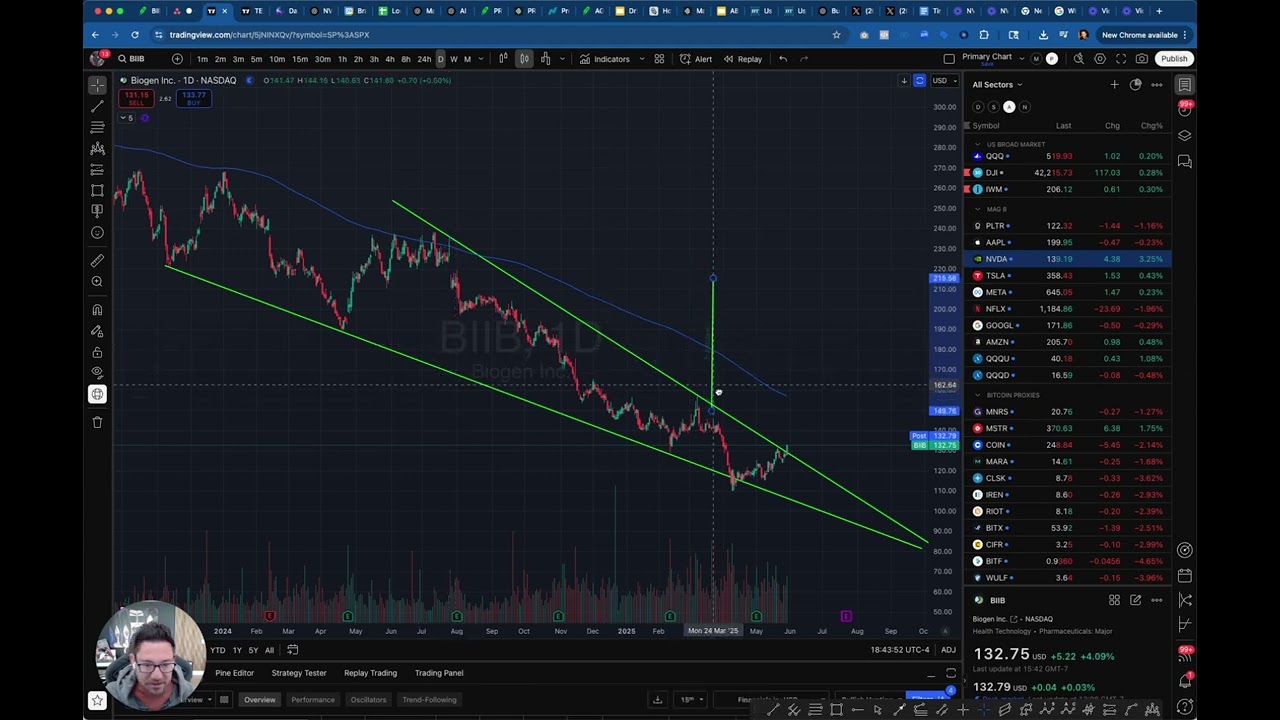Select the 5Y date range
This screenshot has width=1280, height=720.
(x=253, y=650)
